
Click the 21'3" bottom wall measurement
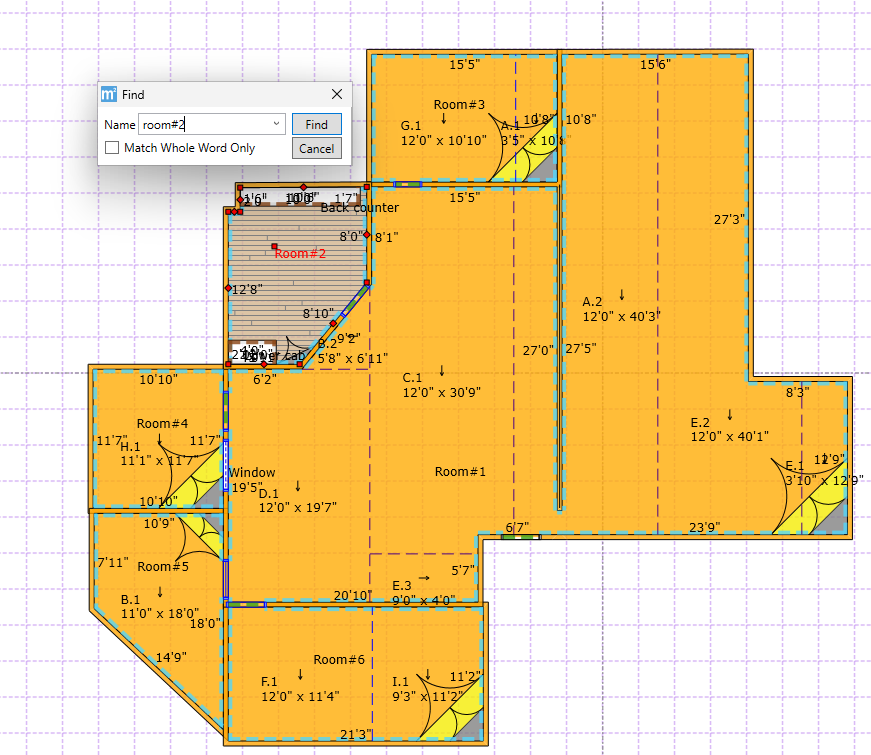point(356,734)
